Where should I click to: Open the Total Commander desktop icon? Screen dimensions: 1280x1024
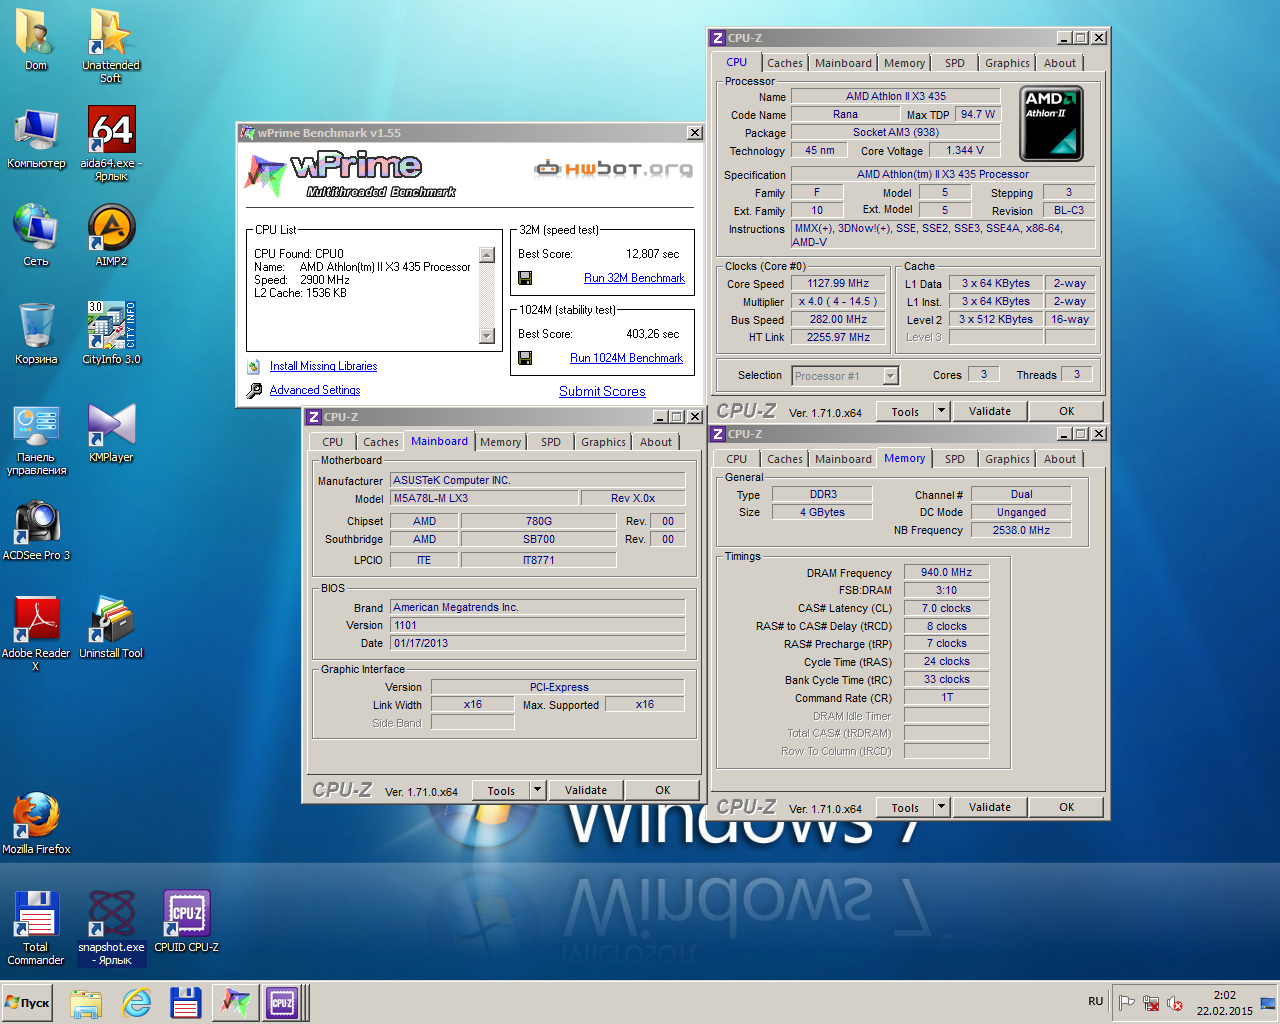(x=36, y=928)
